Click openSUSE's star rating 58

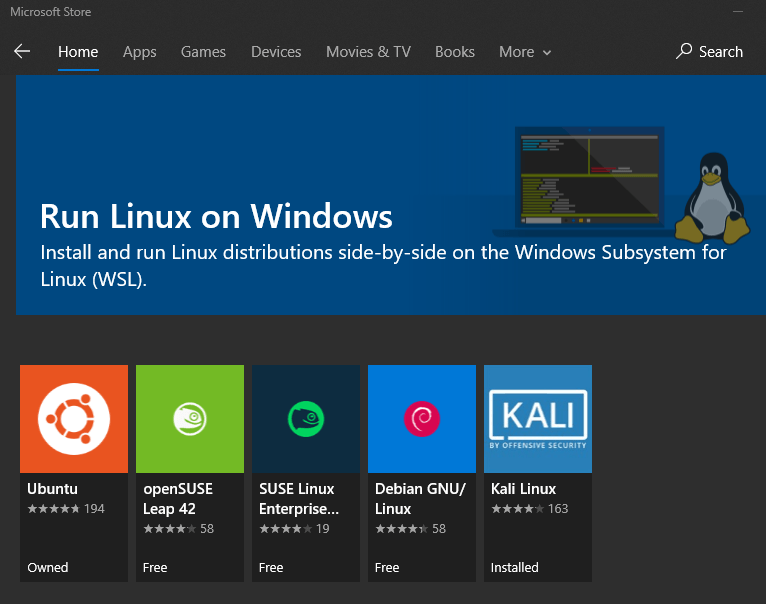178,529
